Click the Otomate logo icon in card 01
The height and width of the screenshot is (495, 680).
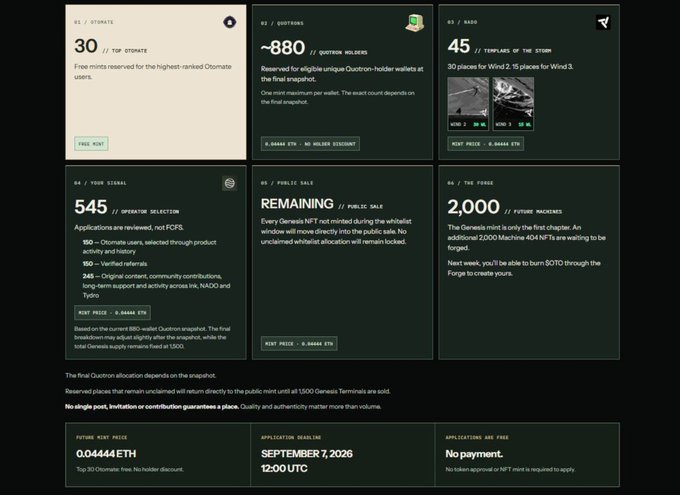pyautogui.click(x=229, y=22)
